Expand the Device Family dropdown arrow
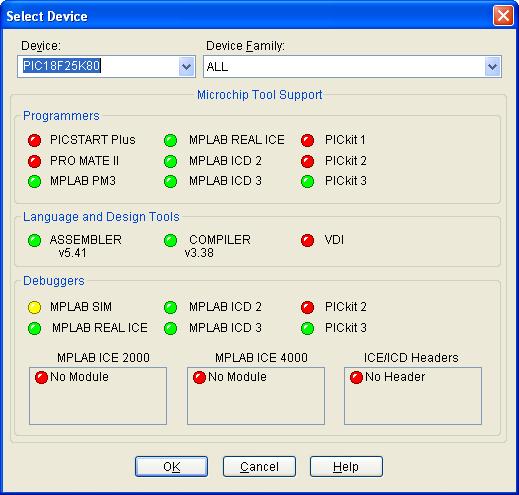The image size is (519, 495). (x=492, y=67)
